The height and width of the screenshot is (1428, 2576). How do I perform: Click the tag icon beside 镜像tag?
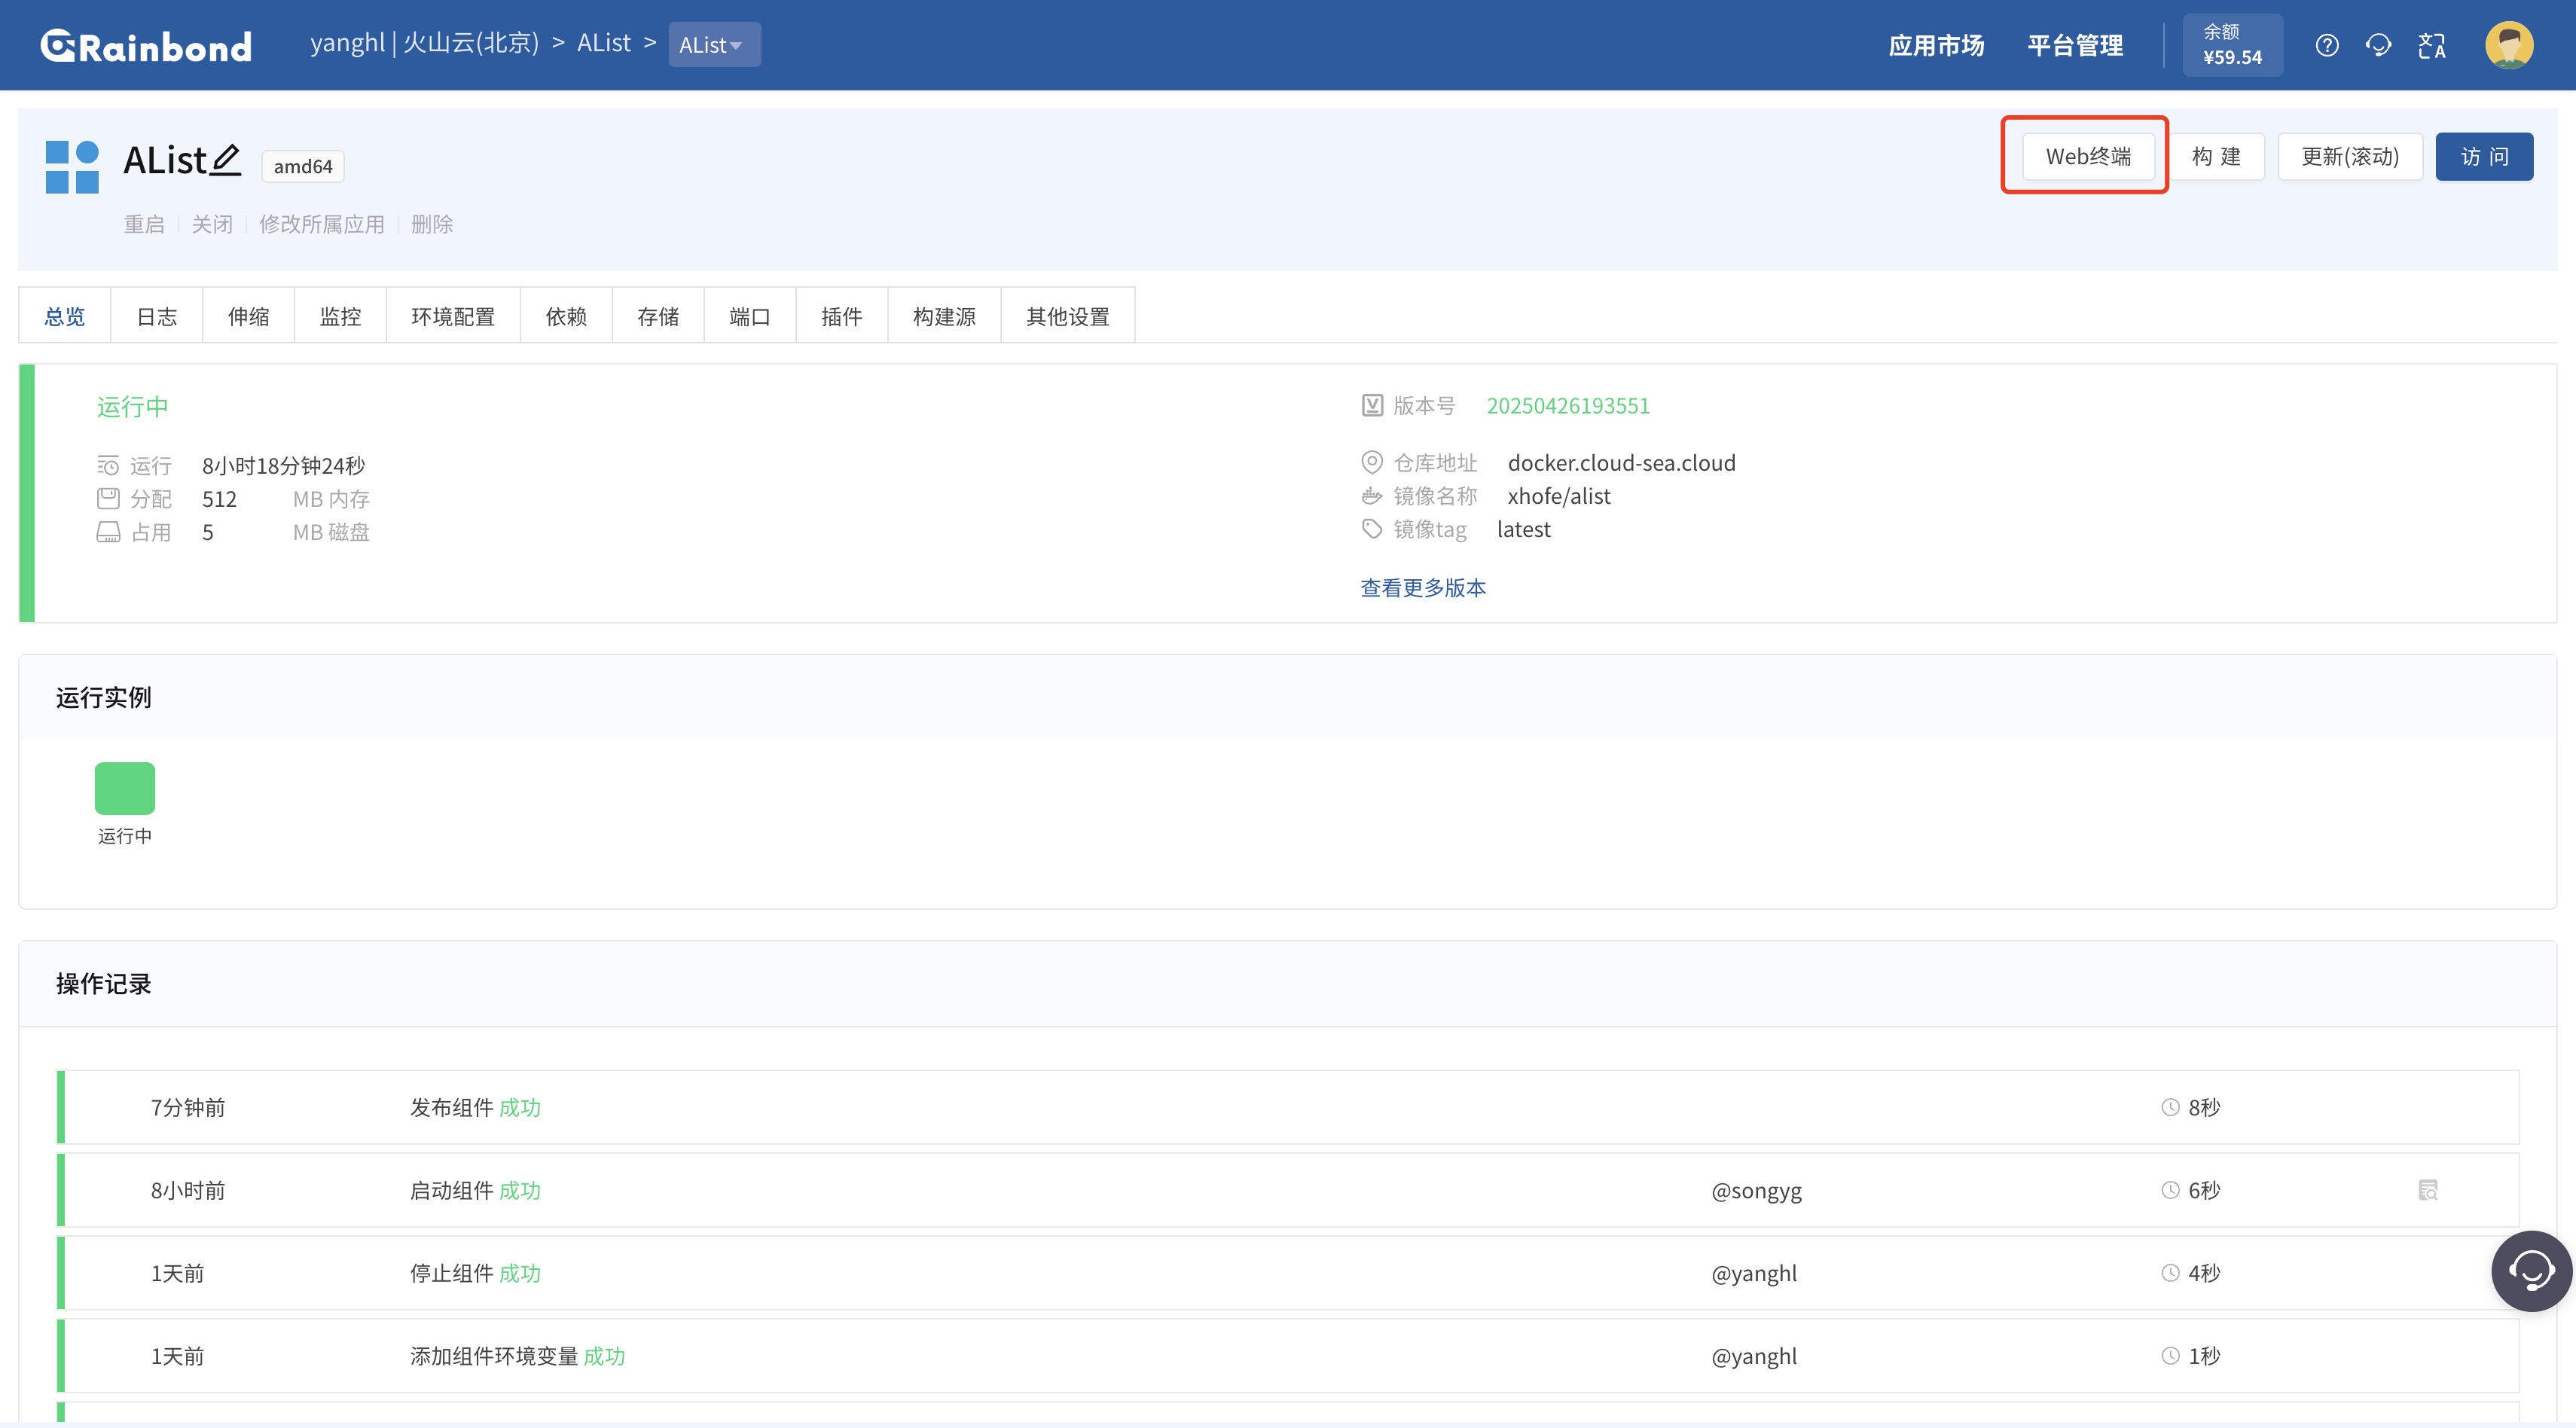pyautogui.click(x=1372, y=529)
